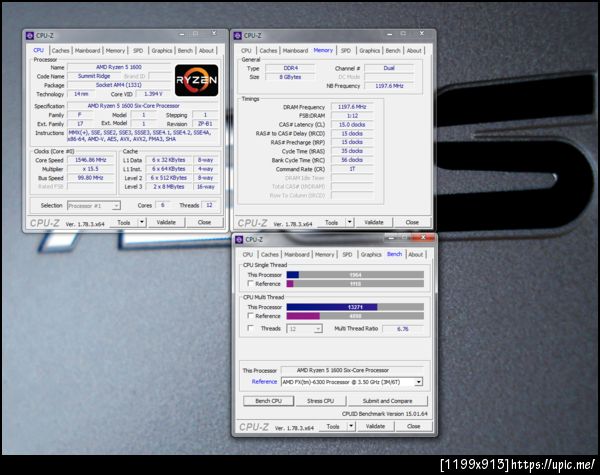Expand the Tools arrow in the CPU window
600x475 pixels.
(x=142, y=222)
